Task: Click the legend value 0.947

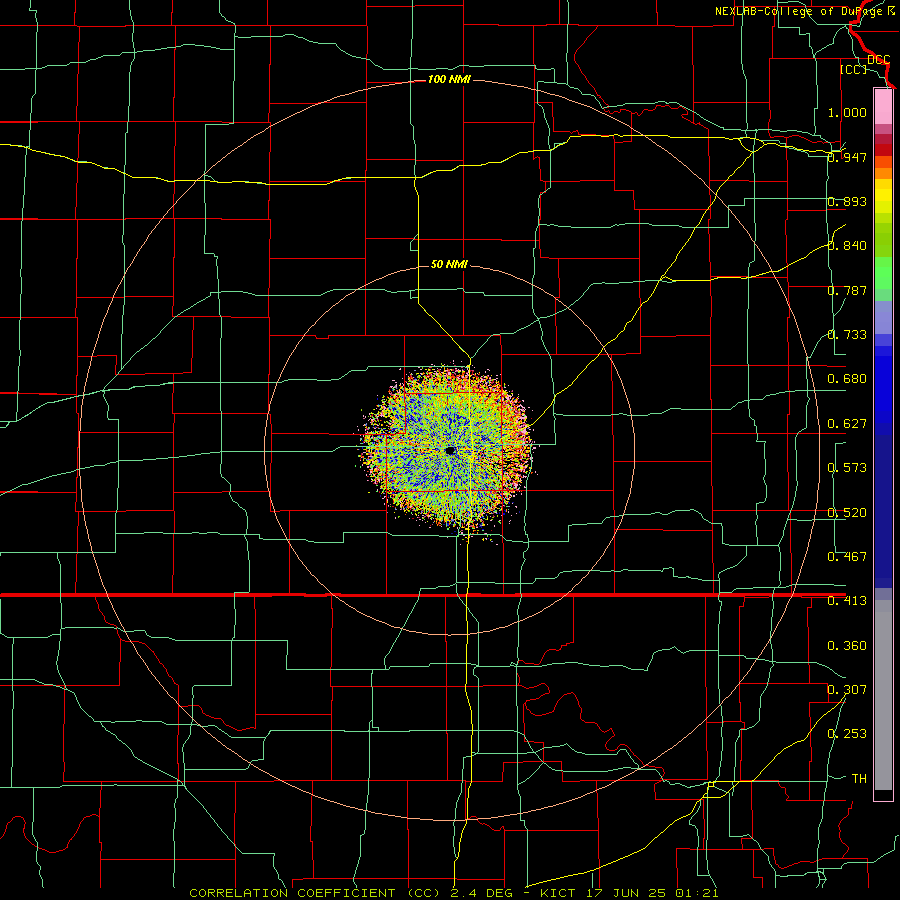Action: click(847, 157)
